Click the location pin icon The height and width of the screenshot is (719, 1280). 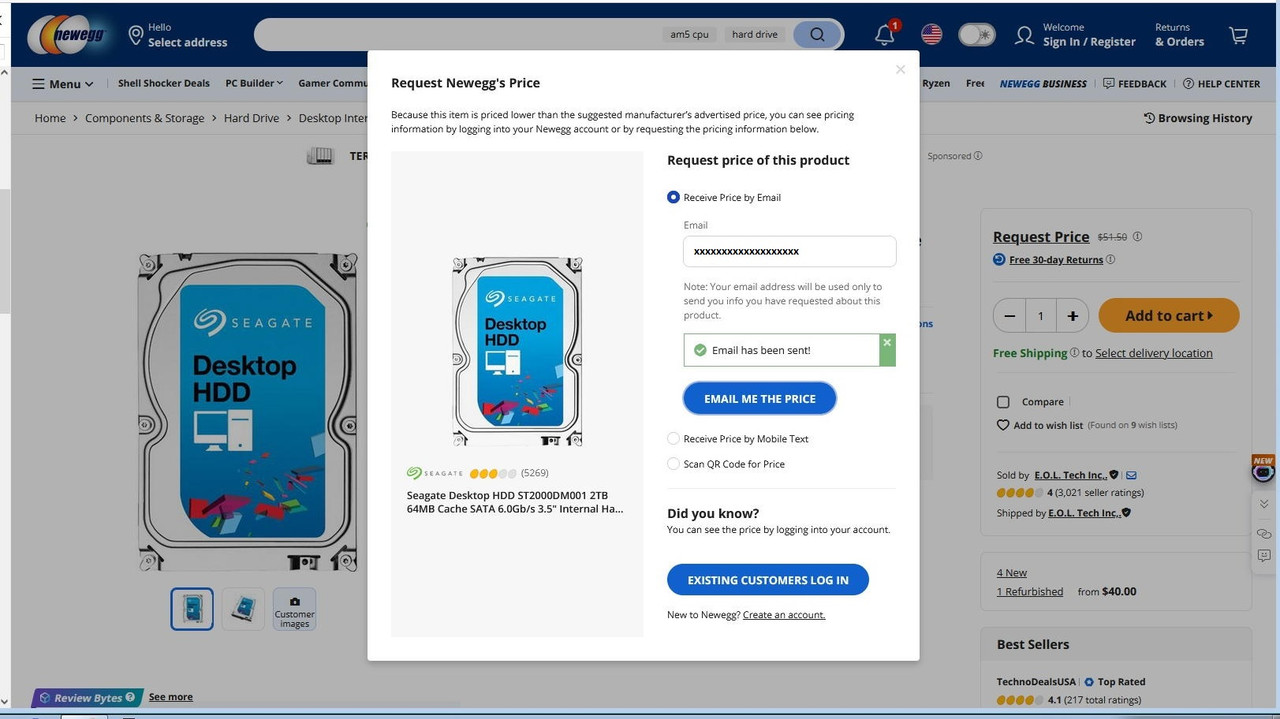coord(136,35)
